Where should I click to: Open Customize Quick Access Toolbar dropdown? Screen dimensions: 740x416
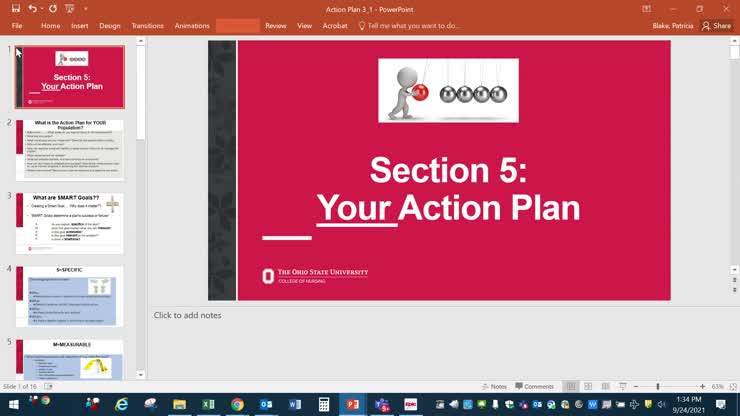click(x=86, y=9)
